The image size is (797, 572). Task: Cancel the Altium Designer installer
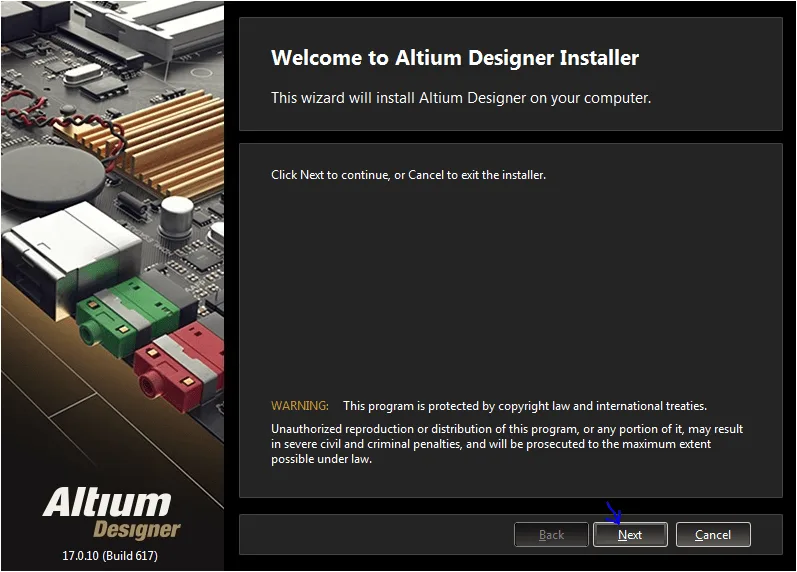(713, 534)
